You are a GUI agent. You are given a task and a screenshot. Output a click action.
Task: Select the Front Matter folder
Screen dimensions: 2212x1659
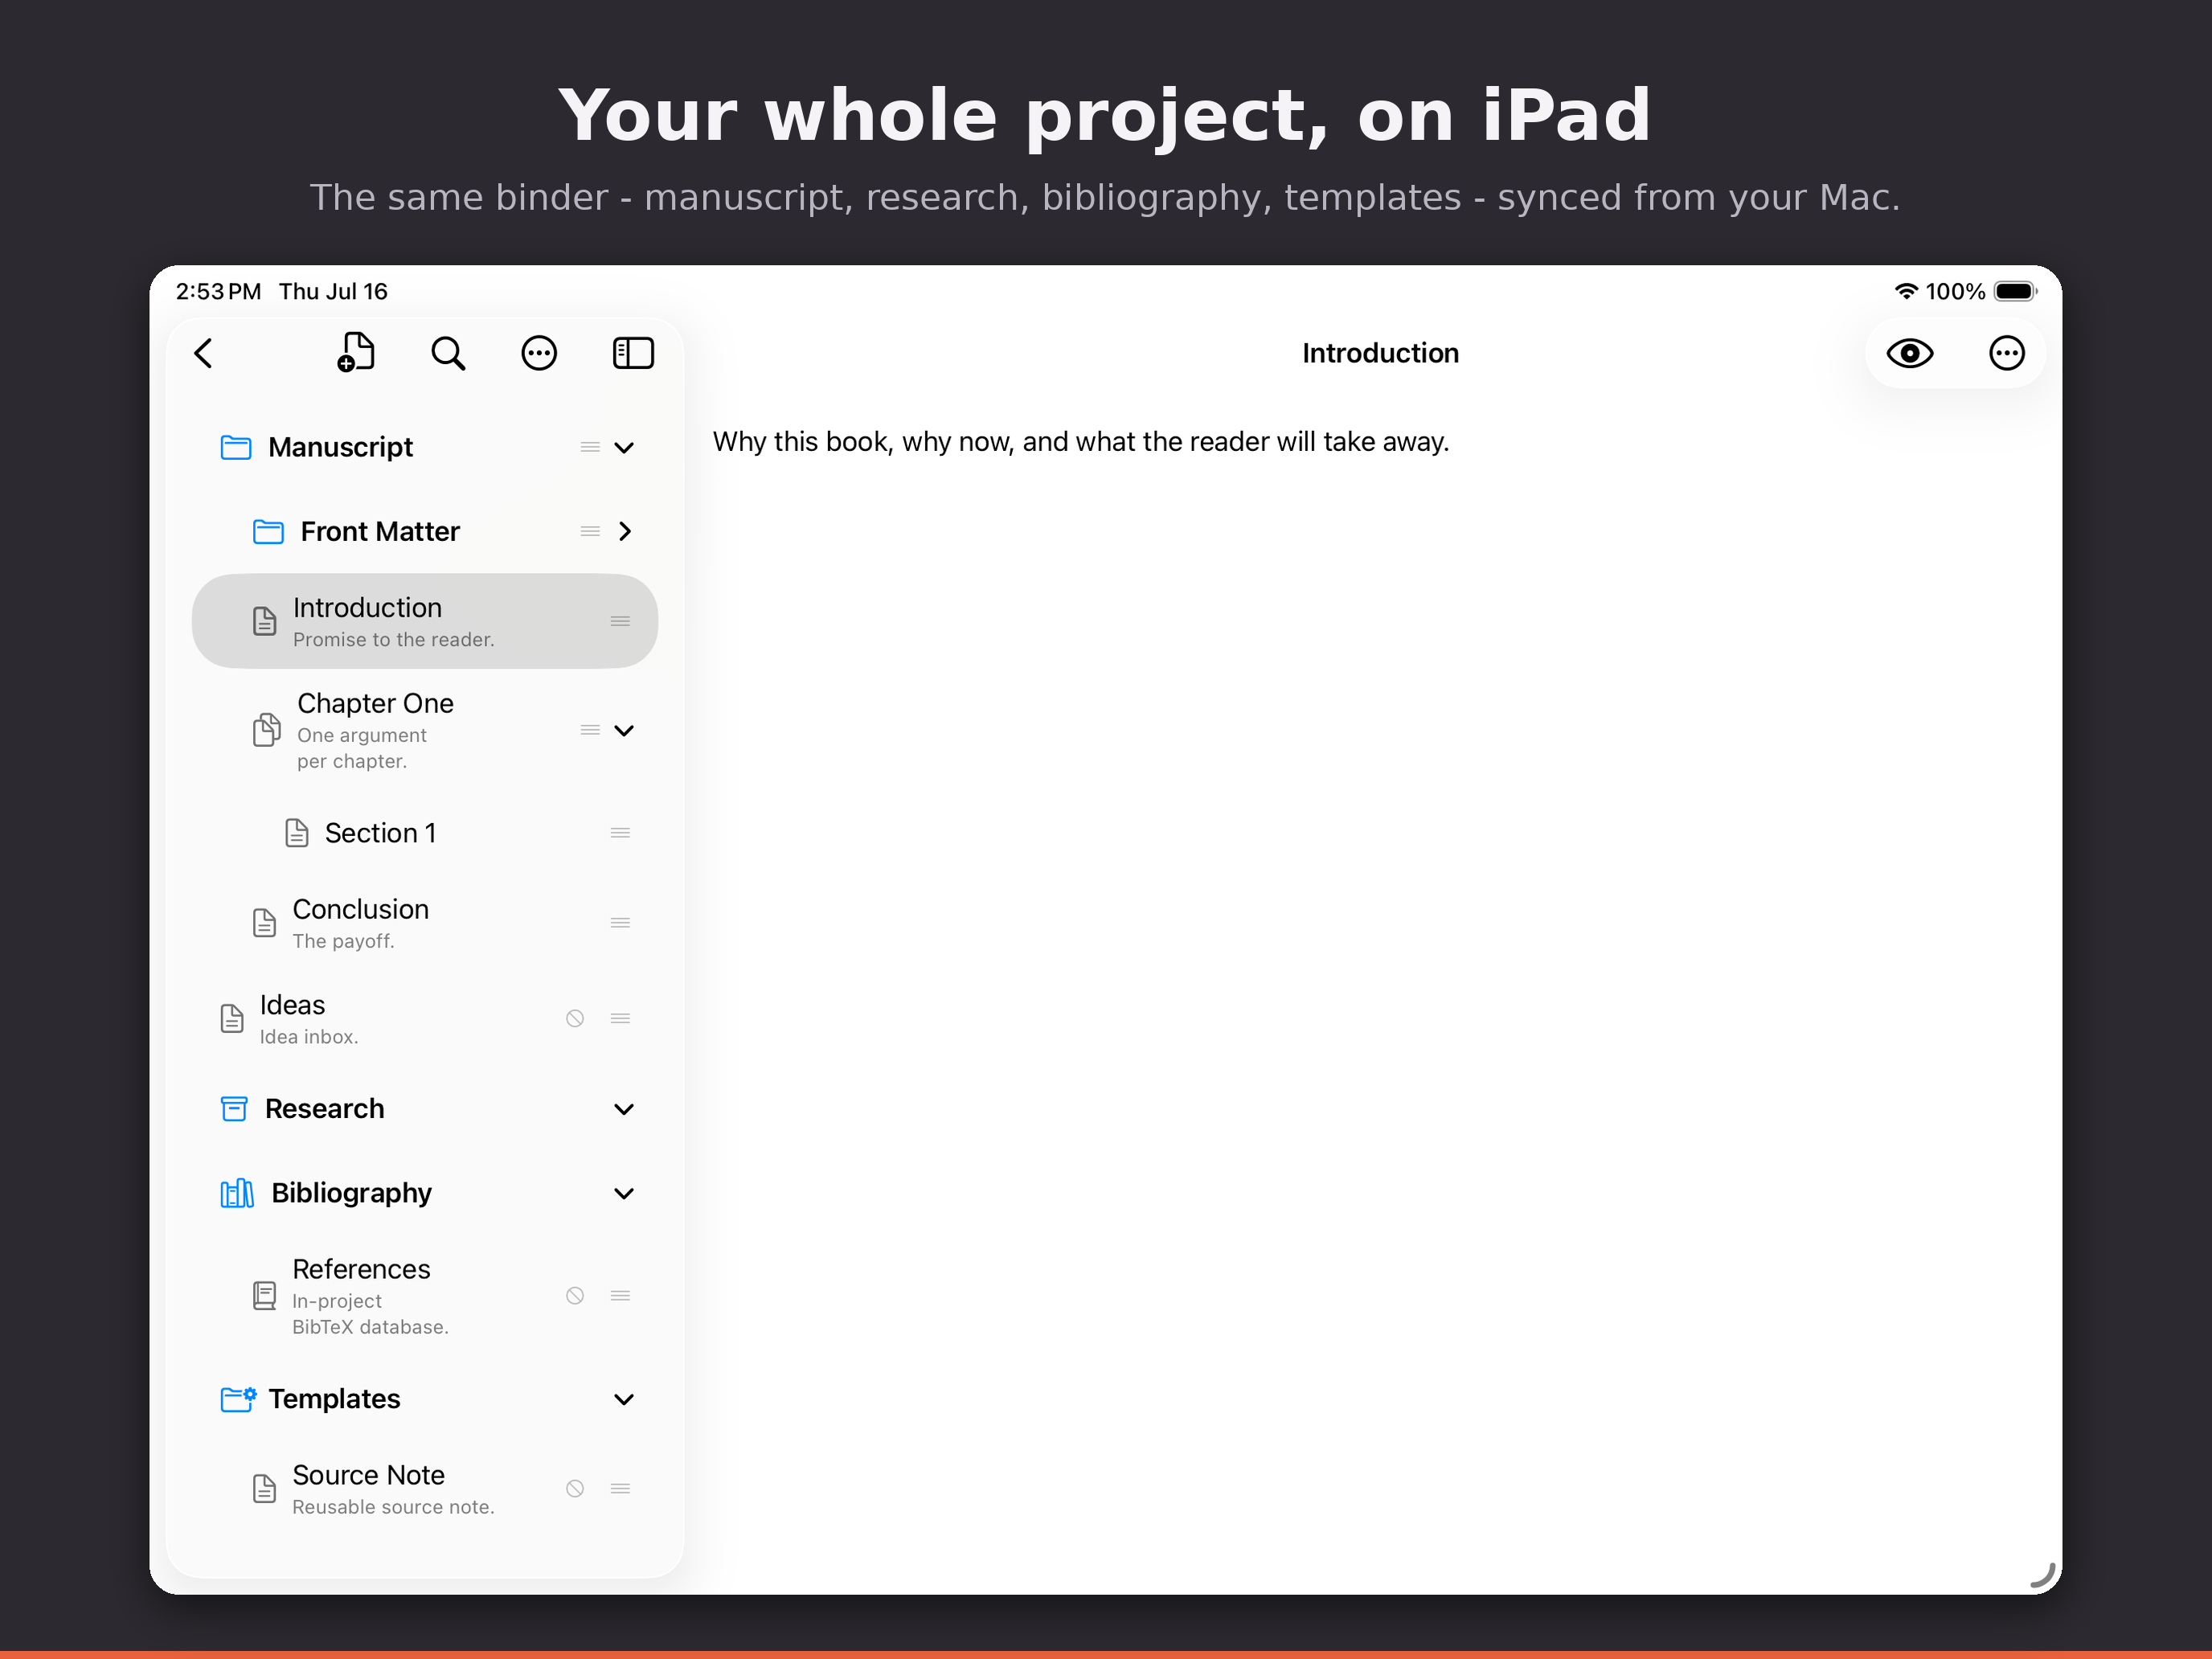point(425,531)
